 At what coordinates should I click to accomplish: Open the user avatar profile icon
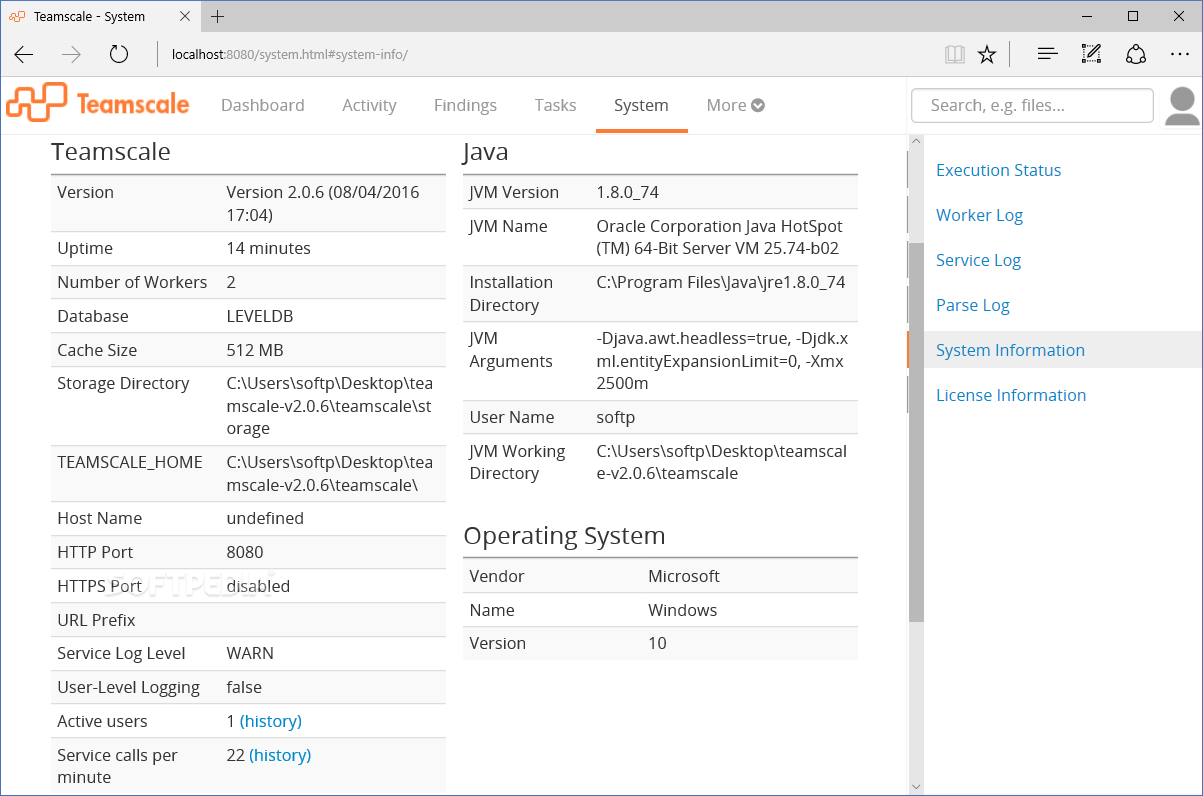click(x=1183, y=106)
